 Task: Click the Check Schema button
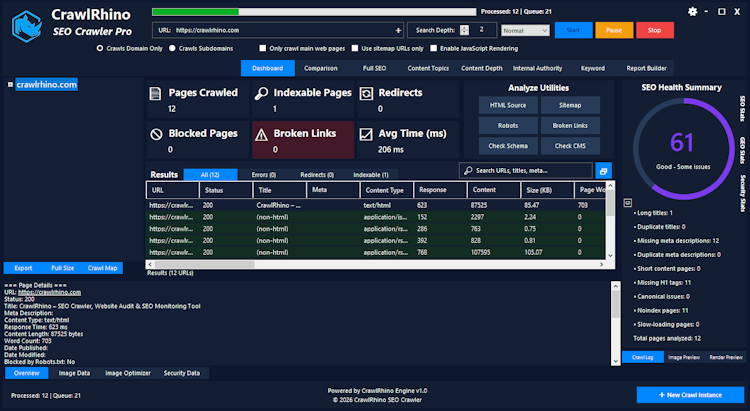508,146
